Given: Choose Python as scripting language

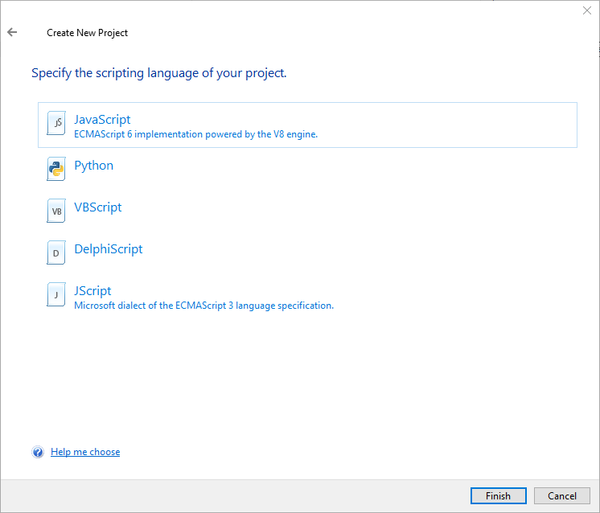Looking at the screenshot, I should (x=94, y=166).
